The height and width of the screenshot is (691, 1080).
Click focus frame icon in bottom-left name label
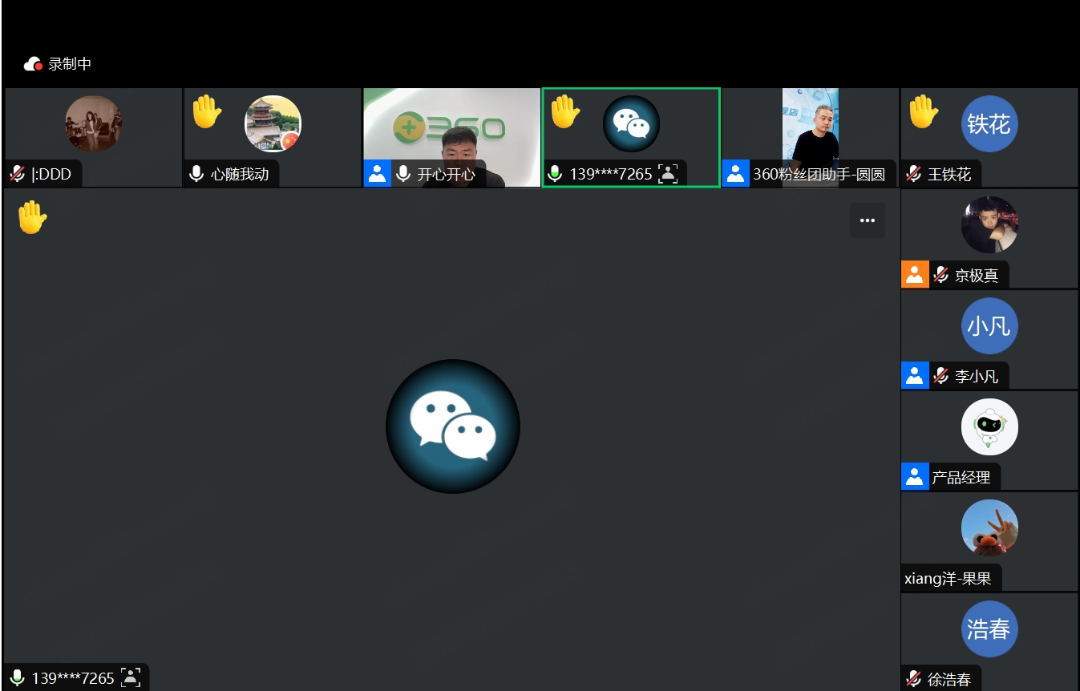pyautogui.click(x=130, y=678)
